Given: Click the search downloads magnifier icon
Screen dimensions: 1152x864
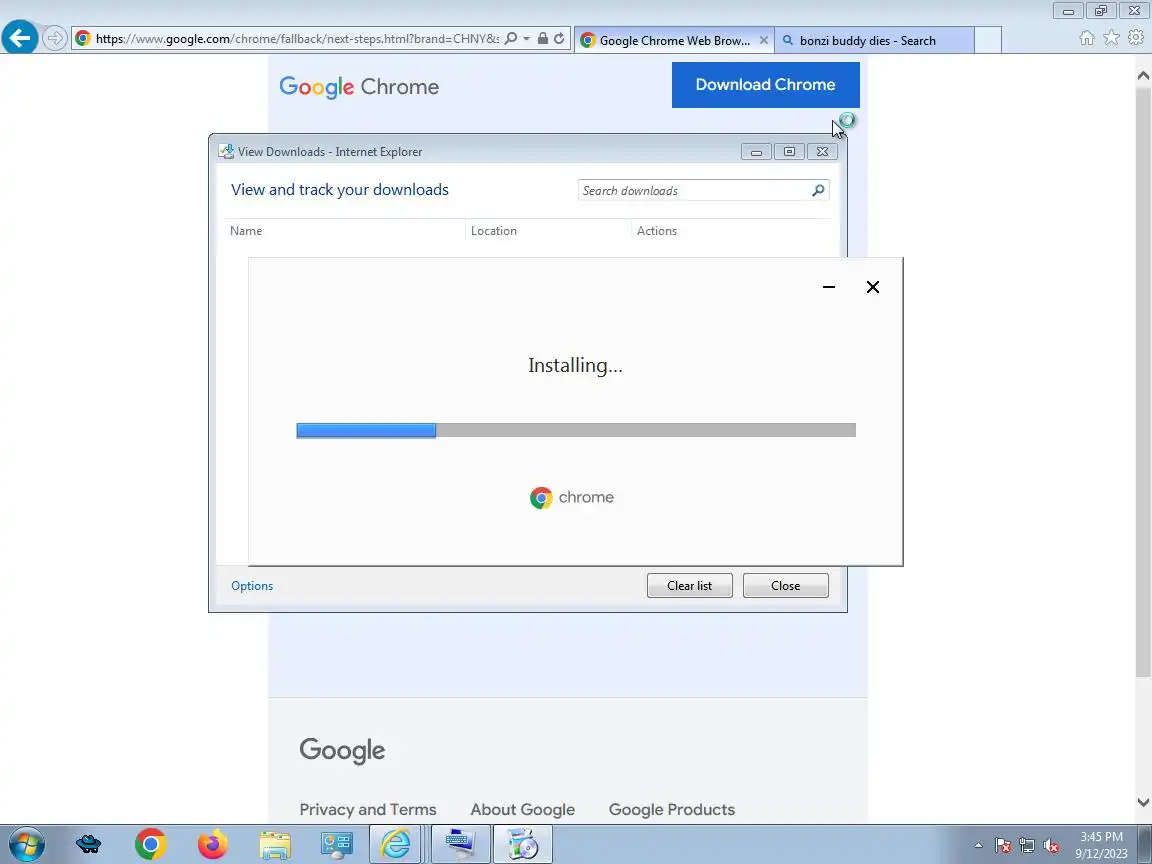Looking at the screenshot, I should click(x=818, y=190).
